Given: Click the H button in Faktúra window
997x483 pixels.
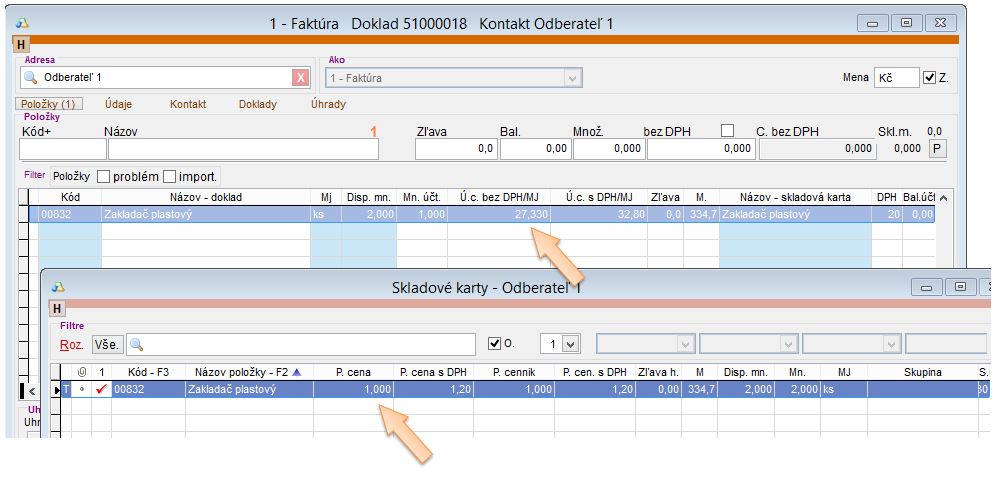Looking at the screenshot, I should (x=21, y=44).
